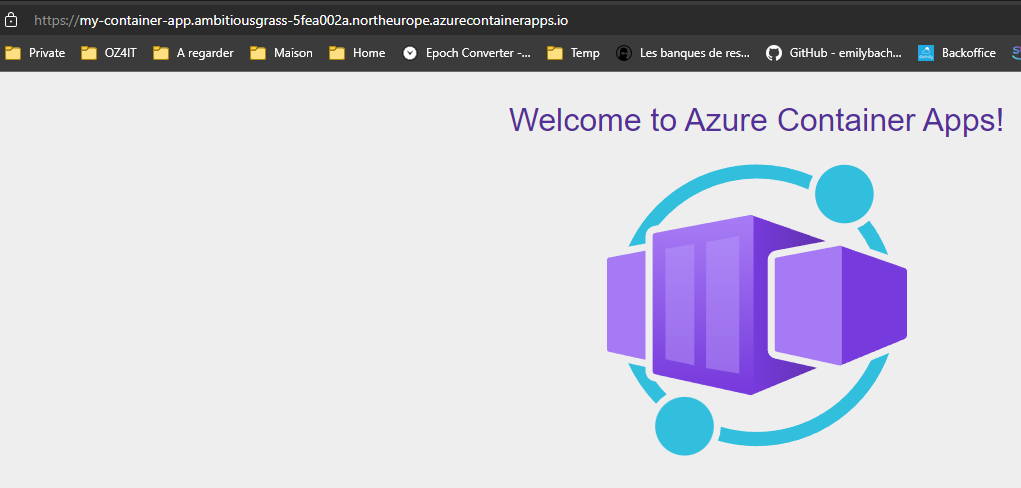The width and height of the screenshot is (1021, 488).
Task: Click the GitHub octocat icon
Action: coord(773,53)
